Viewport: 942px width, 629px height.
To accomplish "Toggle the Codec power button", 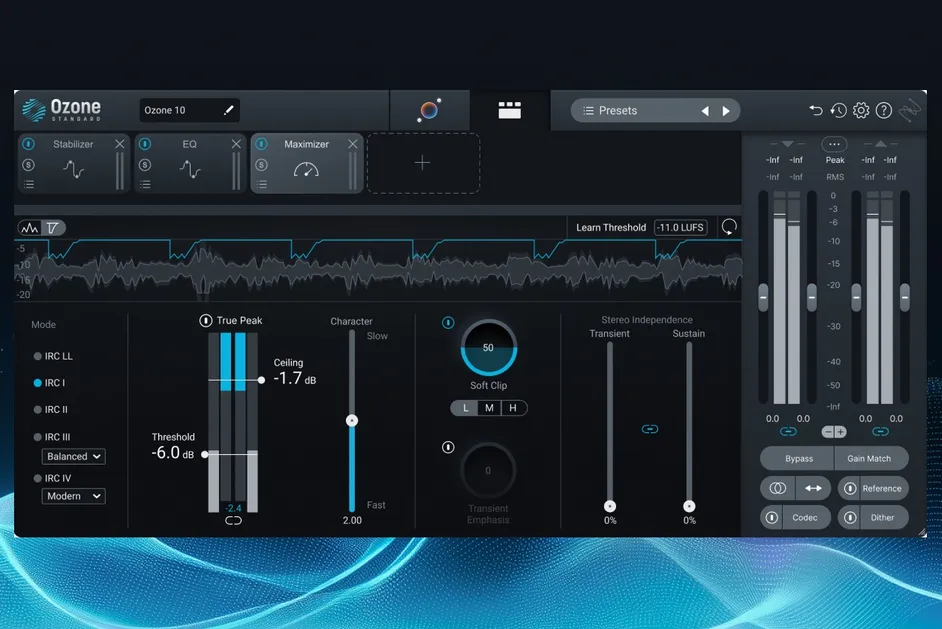I will pyautogui.click(x=772, y=517).
